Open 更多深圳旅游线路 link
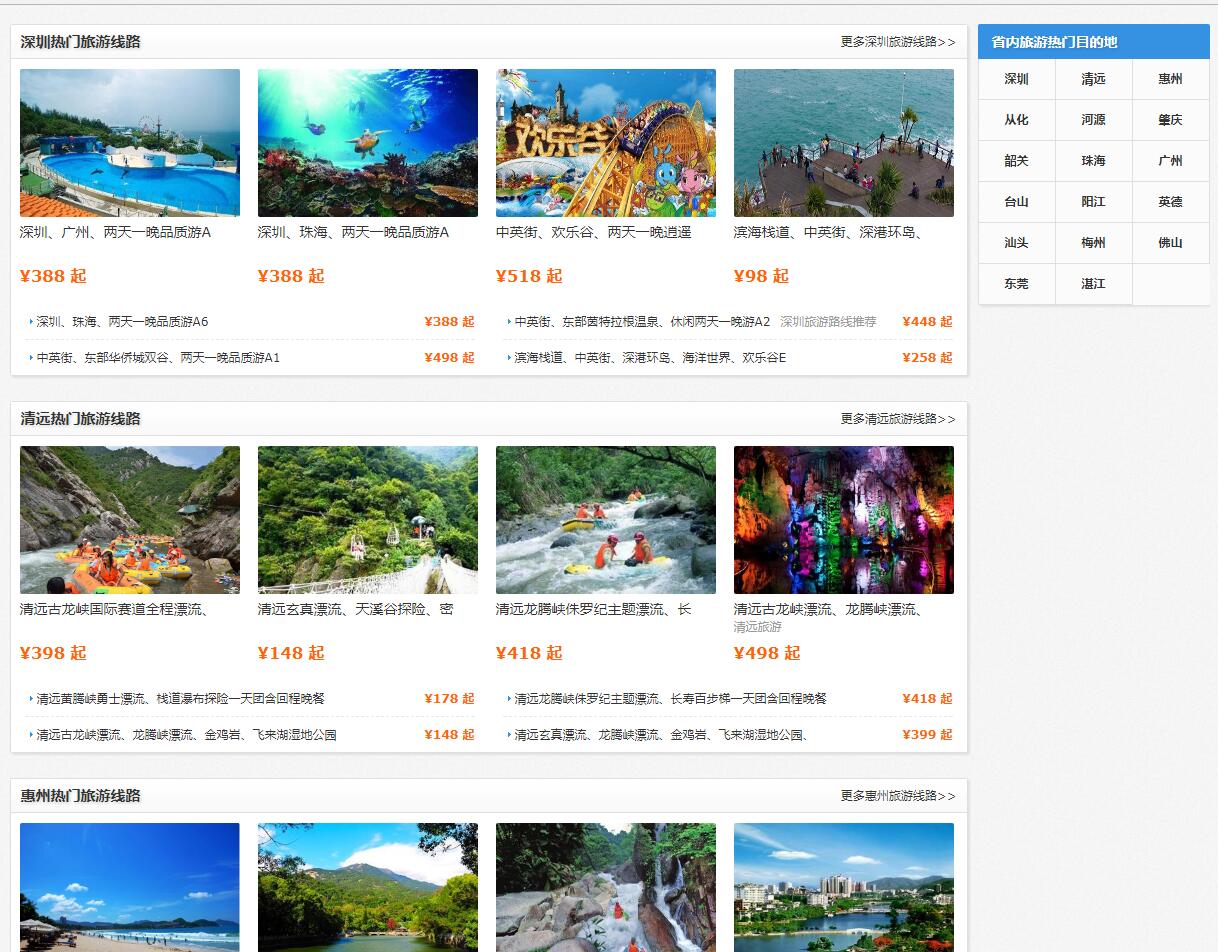The height and width of the screenshot is (952, 1218). (x=897, y=42)
